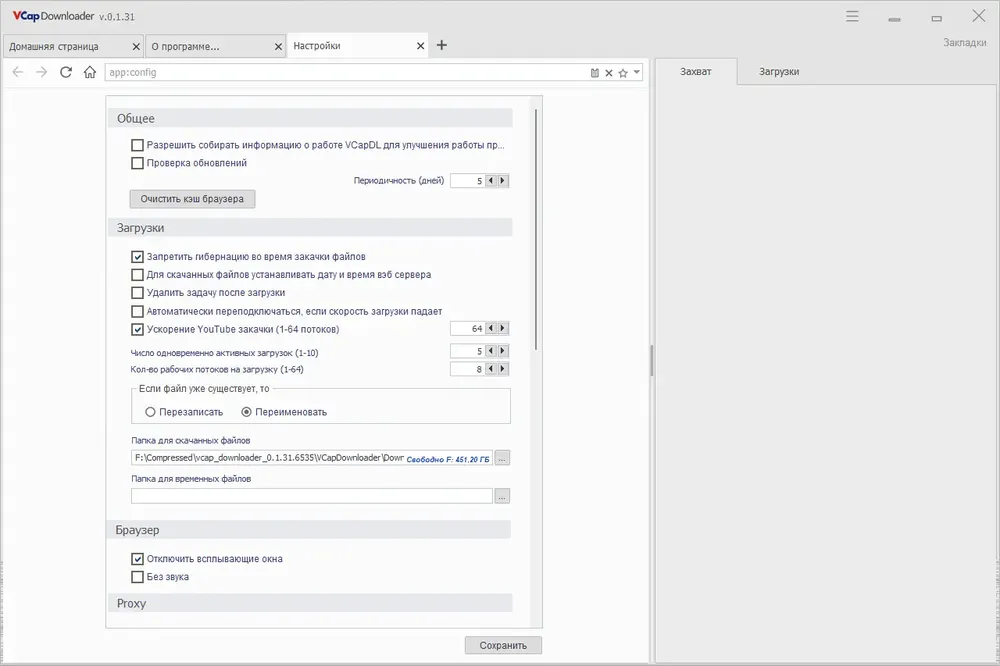Close the О программе tab
Image resolution: width=1000 pixels, height=666 pixels.
click(x=278, y=47)
